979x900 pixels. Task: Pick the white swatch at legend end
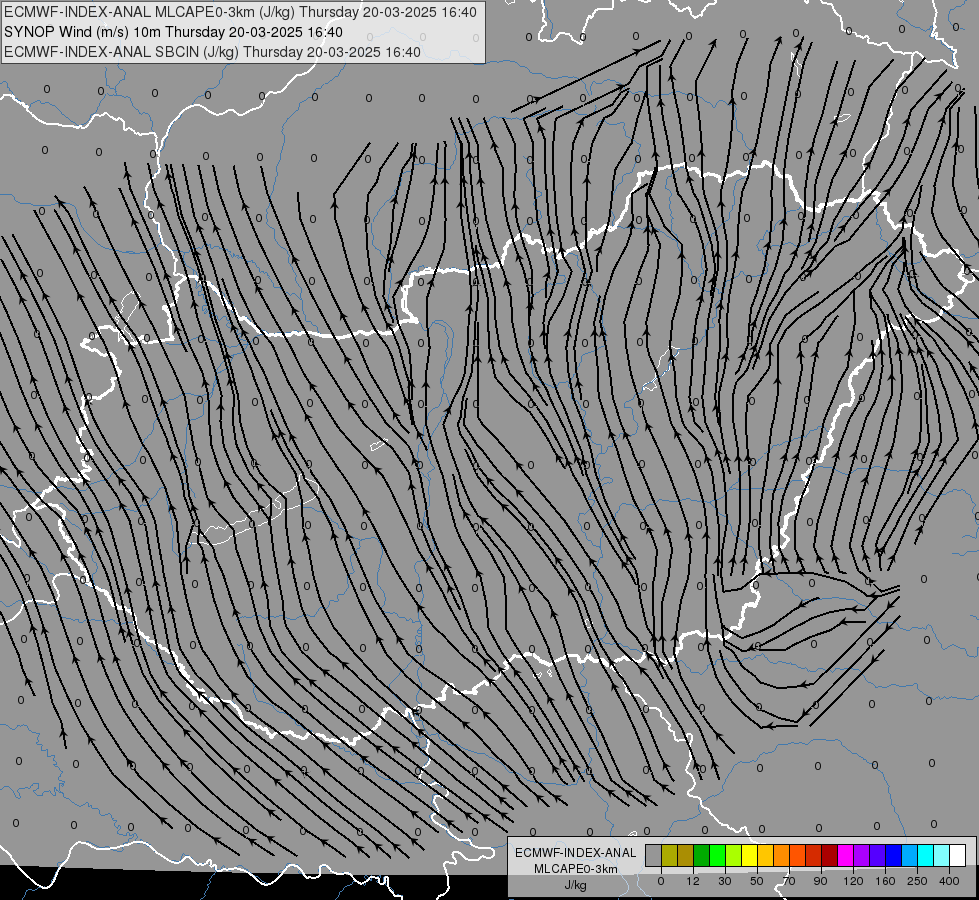pos(958,855)
